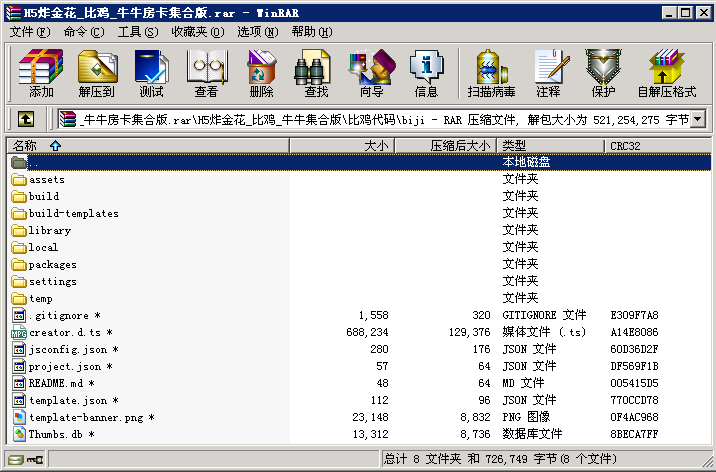Launch the 向导 (Wizard) tool
This screenshot has height=472, width=716.
pyautogui.click(x=371, y=73)
